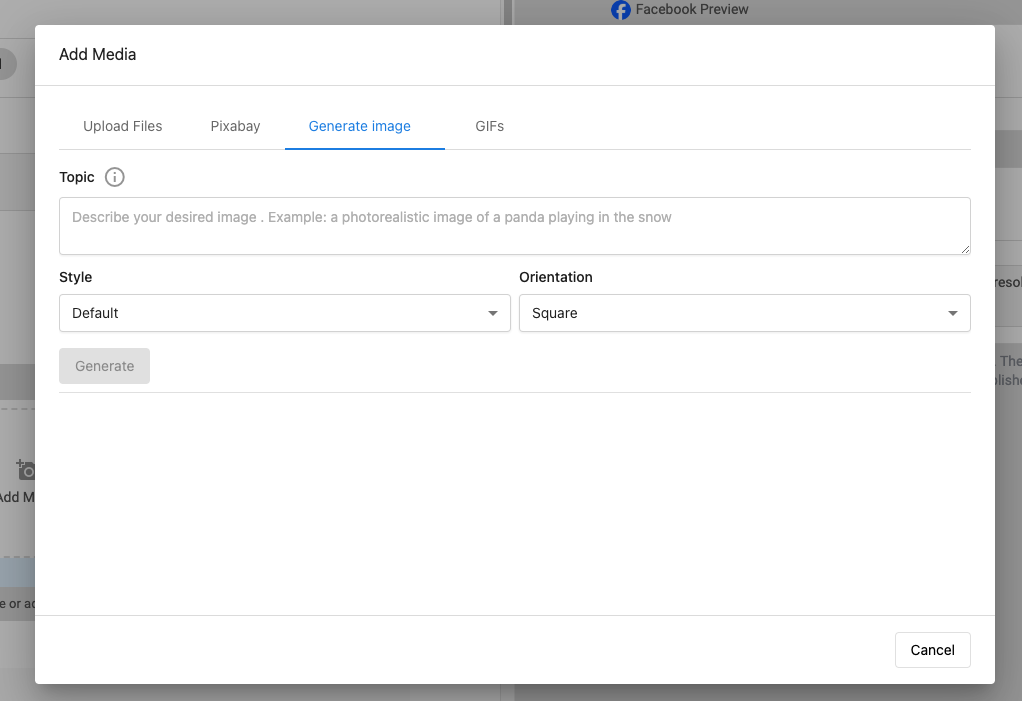
Task: Go to the GIFs tab
Action: [x=490, y=126]
